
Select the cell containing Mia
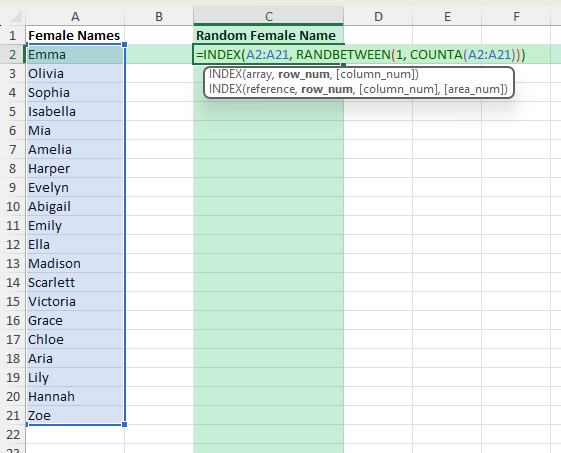point(75,130)
